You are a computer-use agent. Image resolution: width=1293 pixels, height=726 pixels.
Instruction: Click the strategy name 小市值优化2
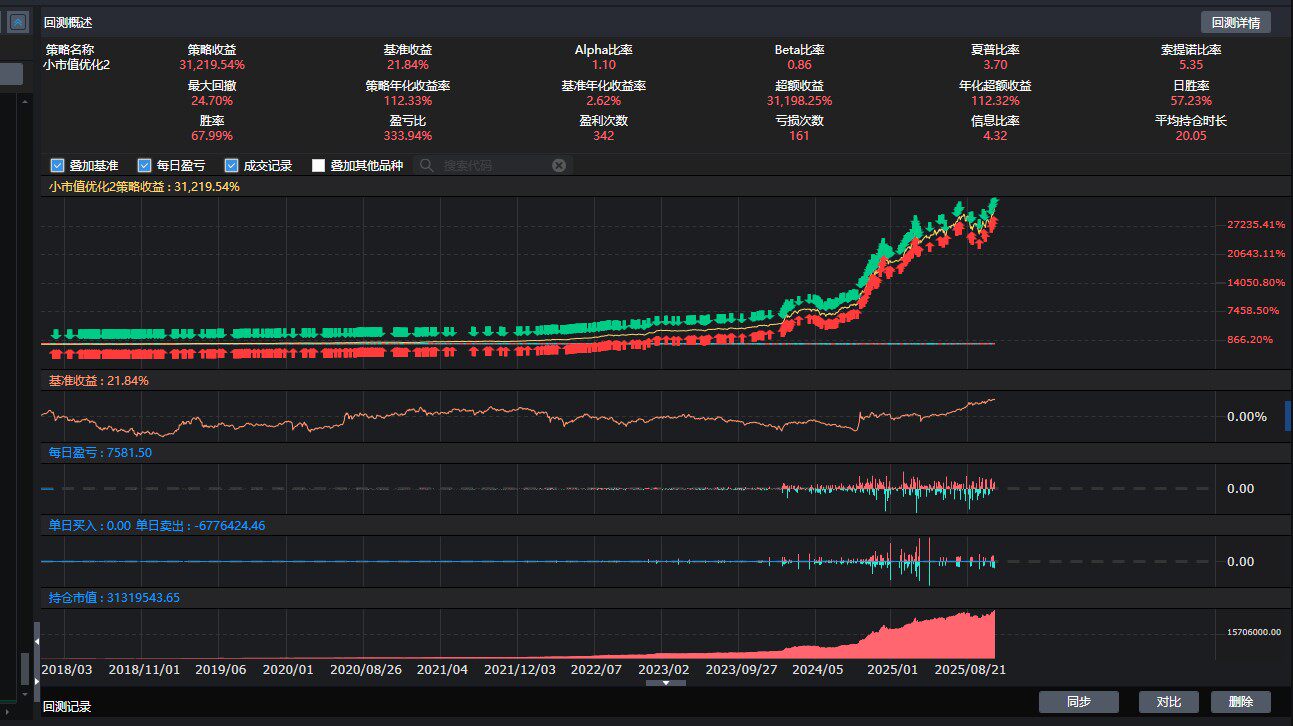tap(76, 64)
